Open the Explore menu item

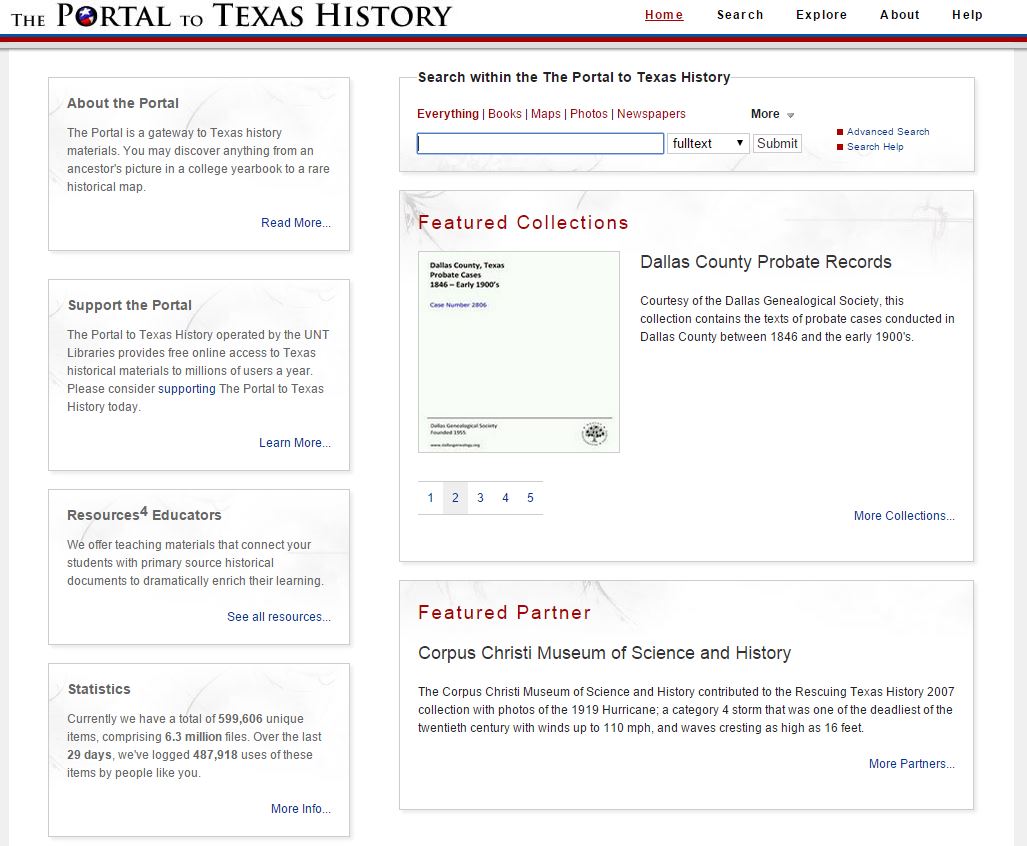[821, 14]
